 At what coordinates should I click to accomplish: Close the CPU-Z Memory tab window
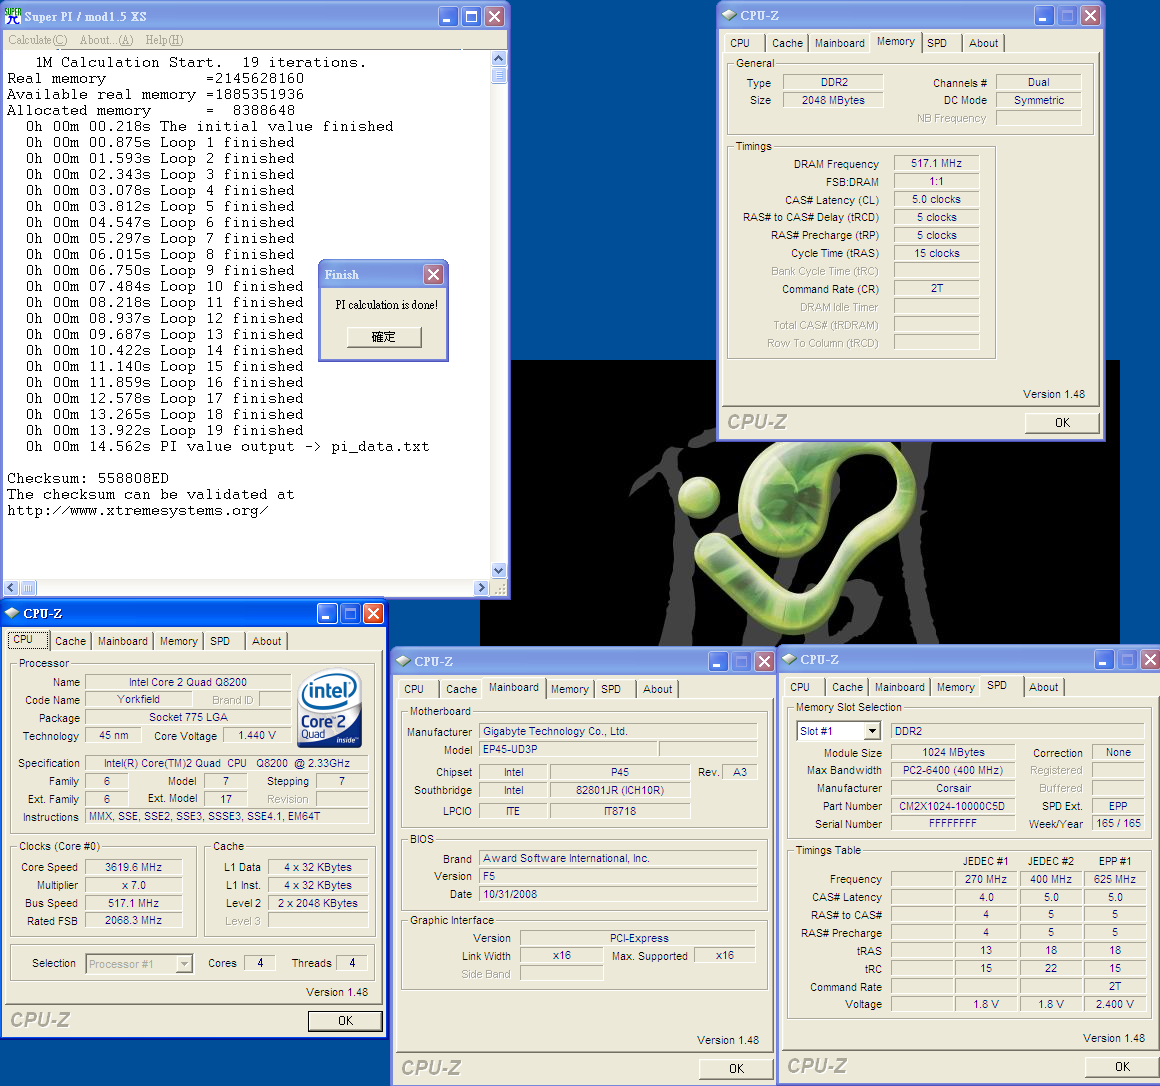1090,16
